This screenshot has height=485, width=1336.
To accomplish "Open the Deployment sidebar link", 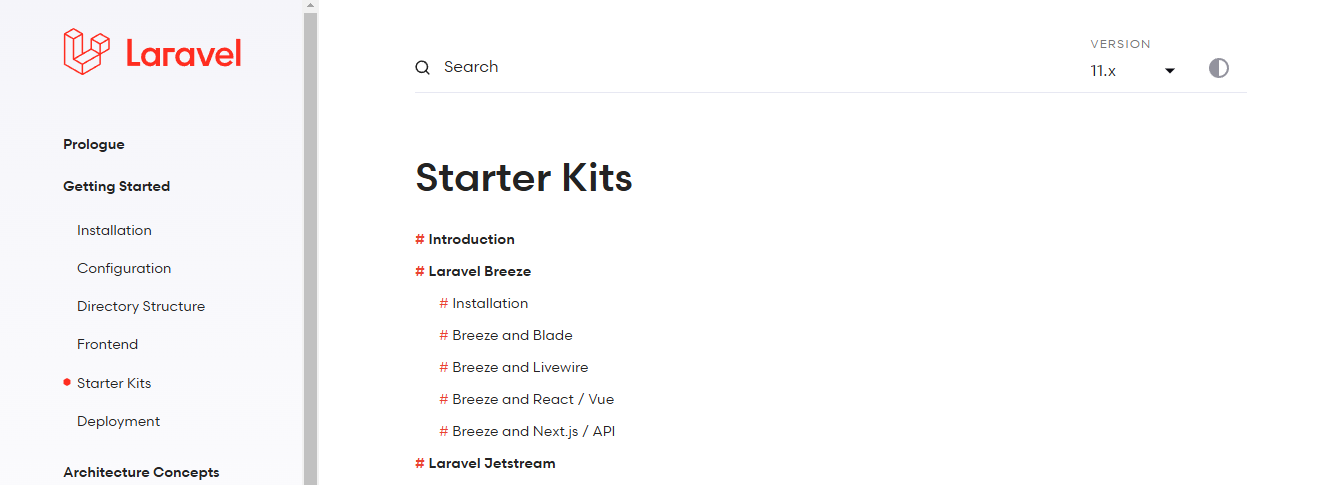I will 118,421.
